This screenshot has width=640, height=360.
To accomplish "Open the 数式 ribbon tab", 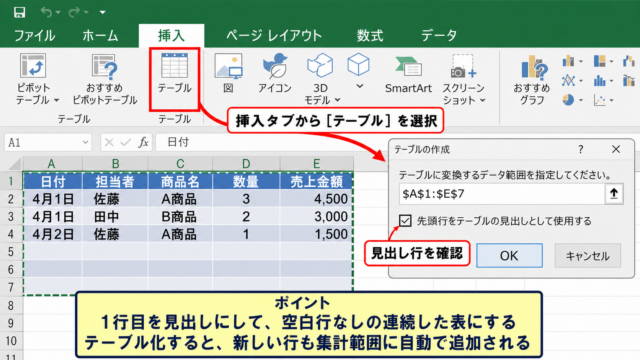I will (370, 36).
